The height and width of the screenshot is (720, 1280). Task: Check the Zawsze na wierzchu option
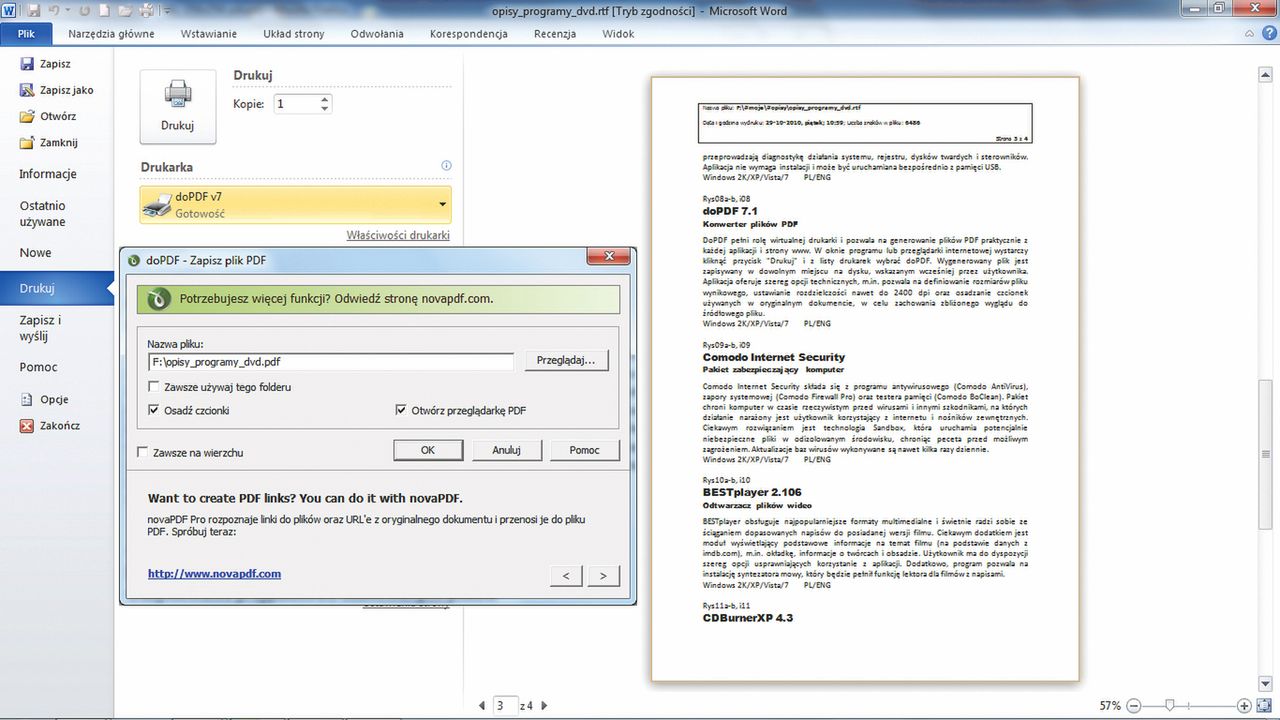click(x=143, y=452)
